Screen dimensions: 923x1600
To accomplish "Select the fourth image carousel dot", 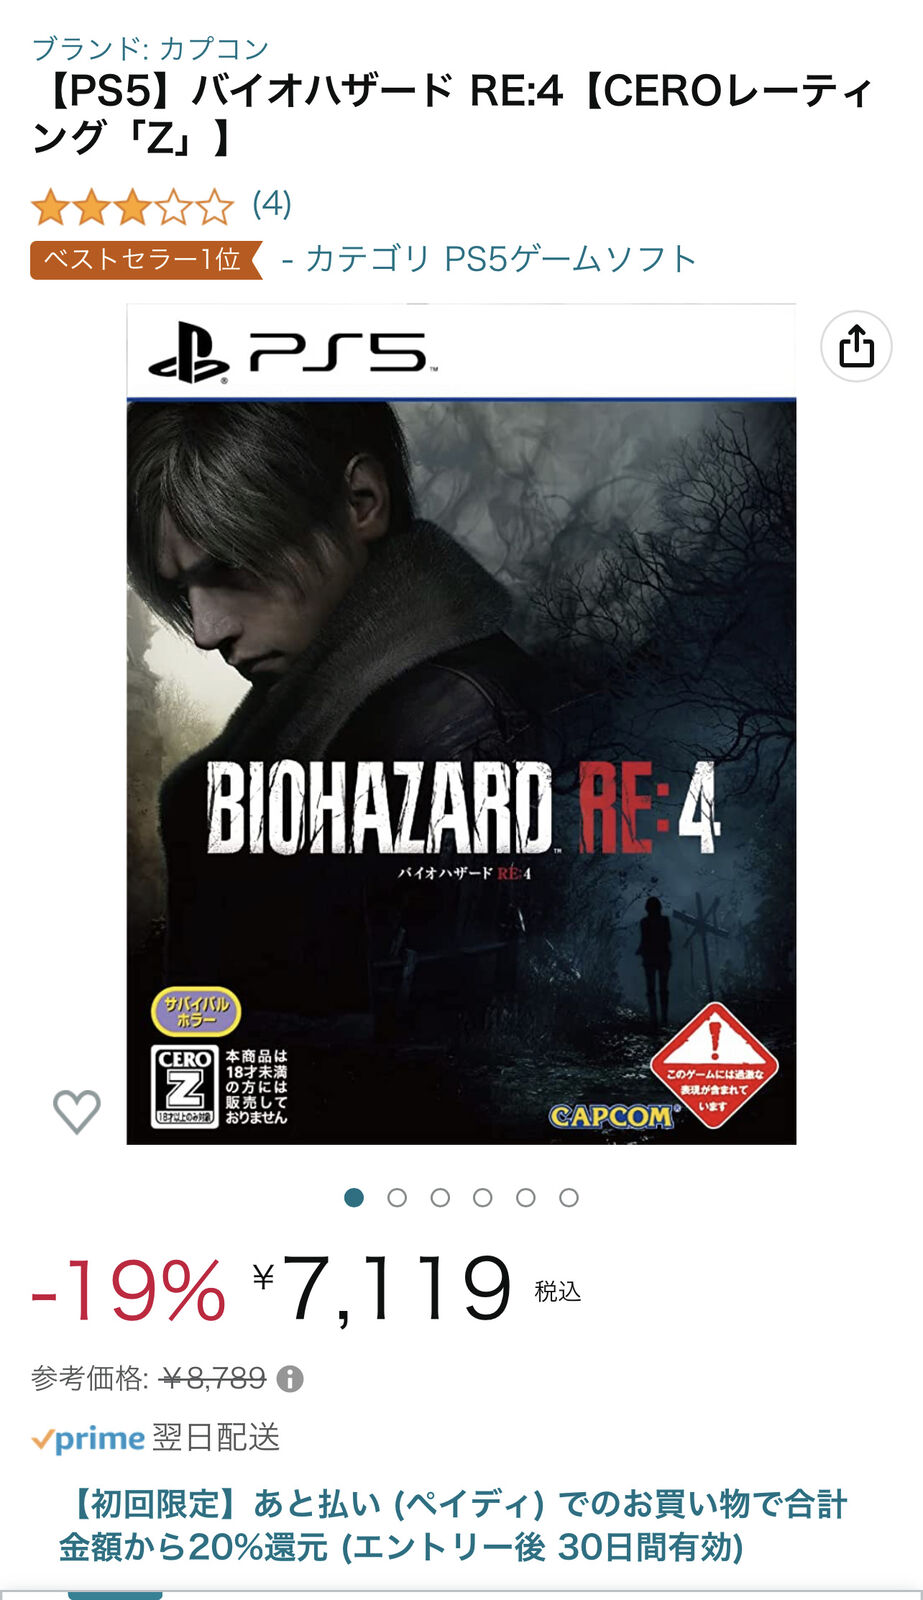I will [x=483, y=1197].
